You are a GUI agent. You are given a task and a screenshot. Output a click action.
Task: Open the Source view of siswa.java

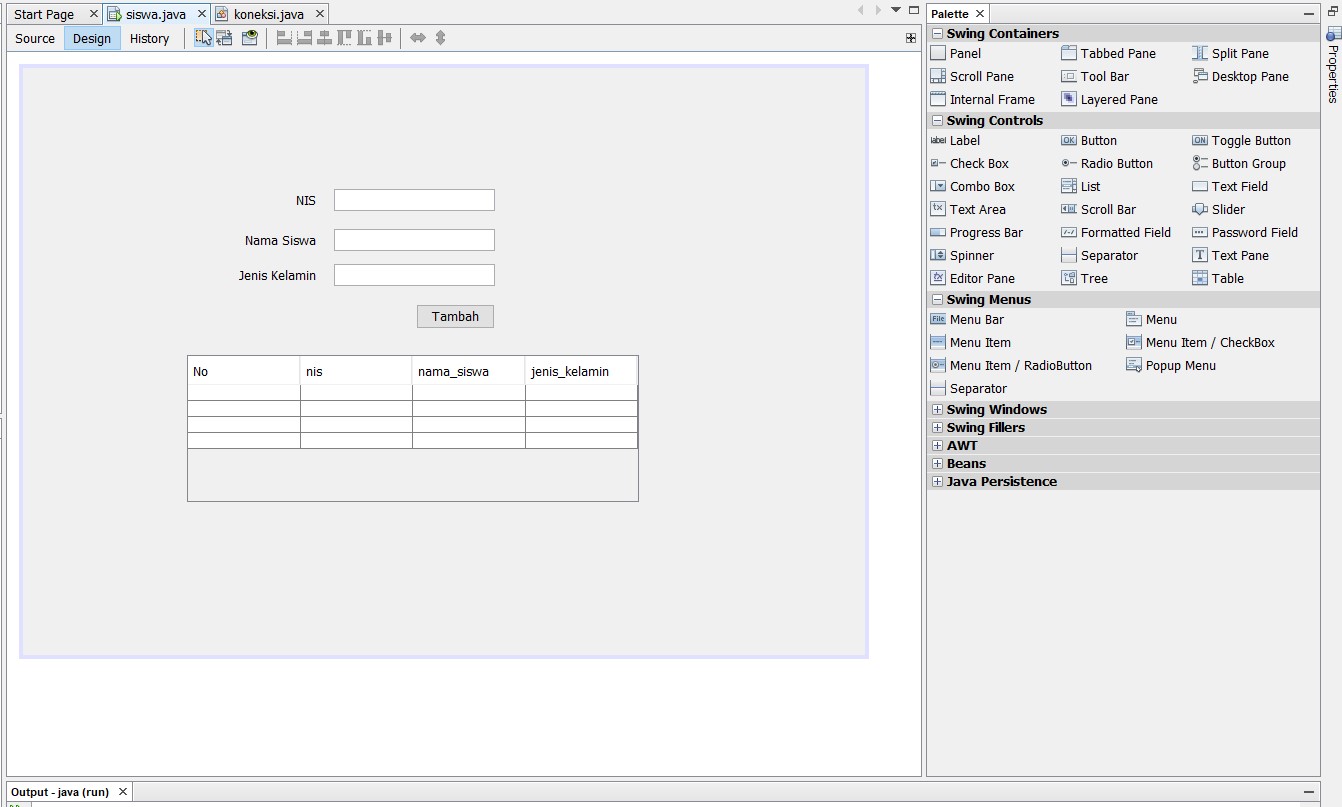pos(34,38)
